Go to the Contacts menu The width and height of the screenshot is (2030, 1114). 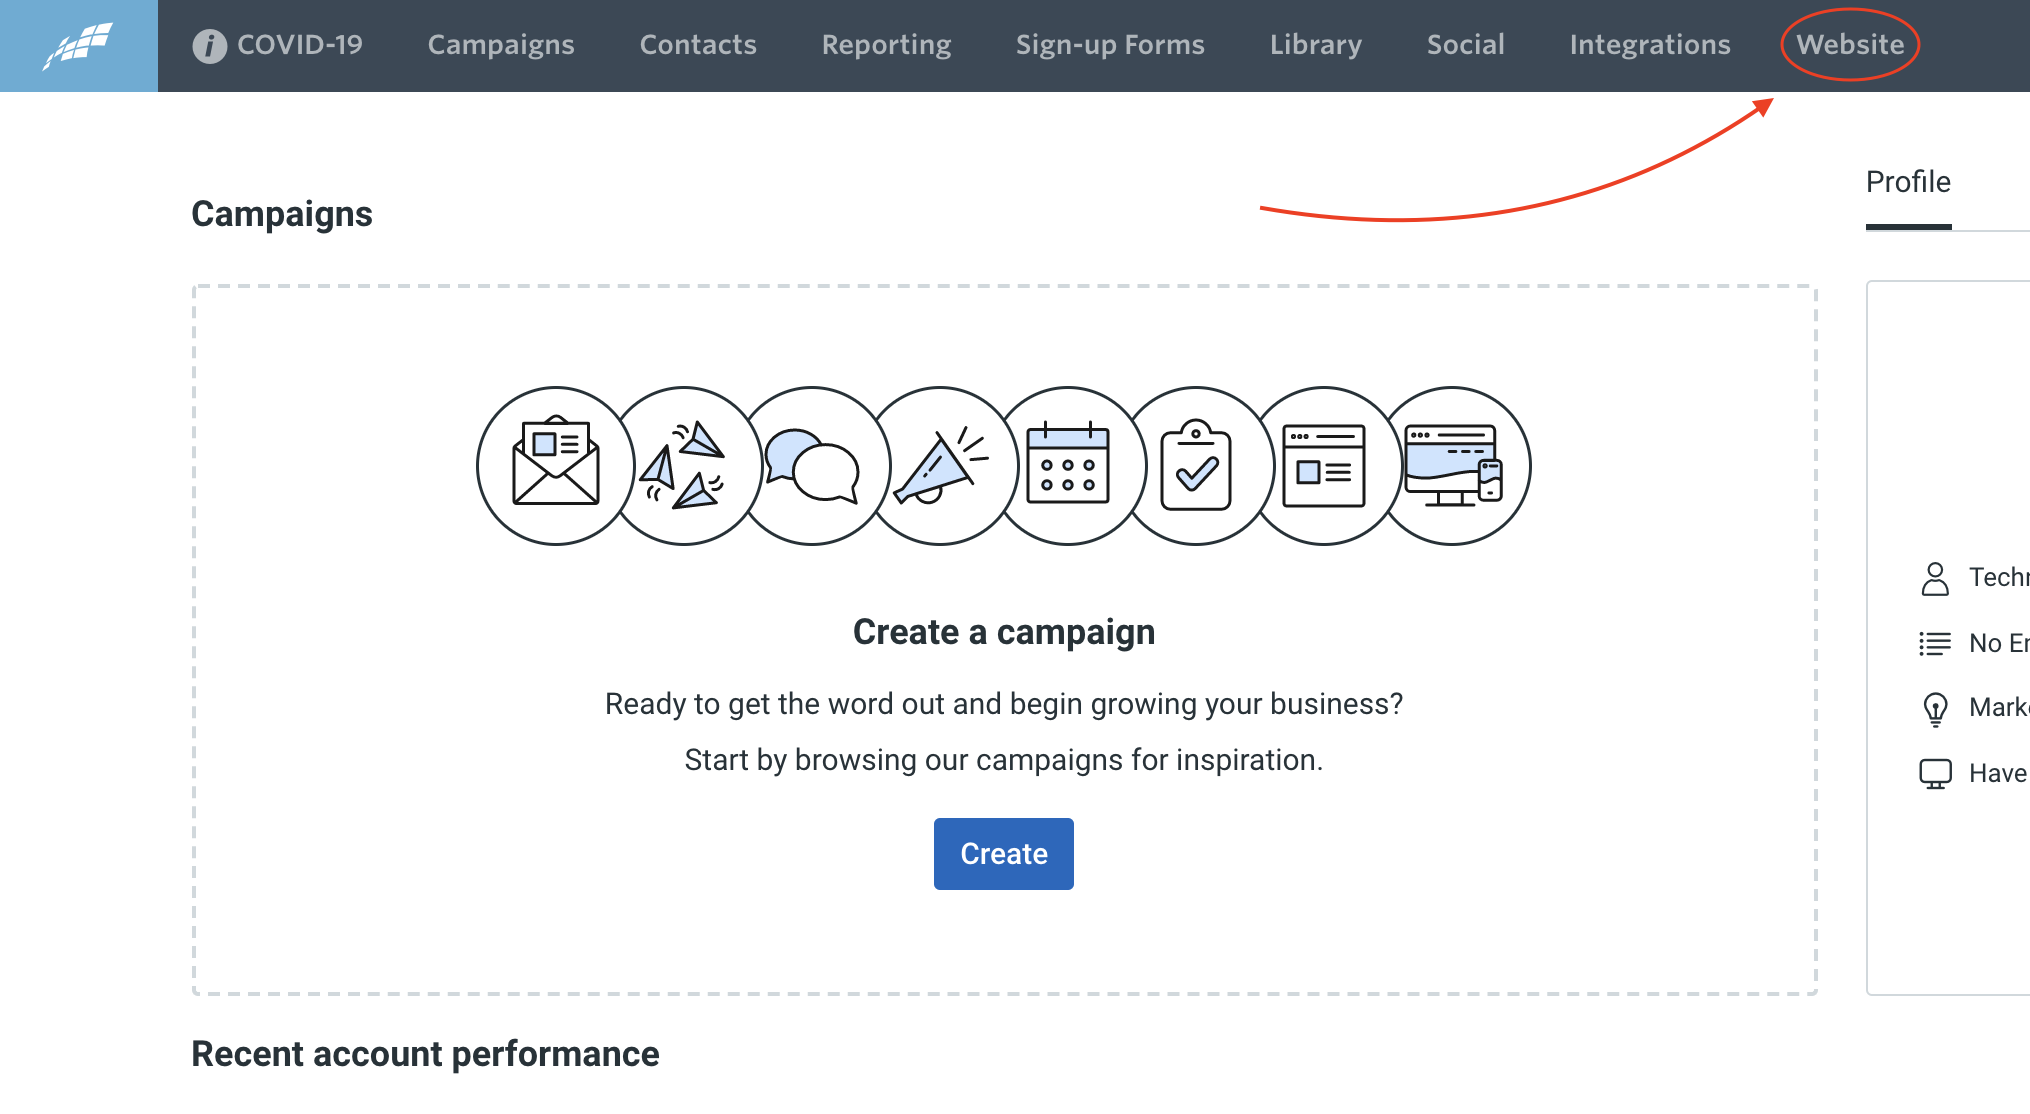(698, 45)
